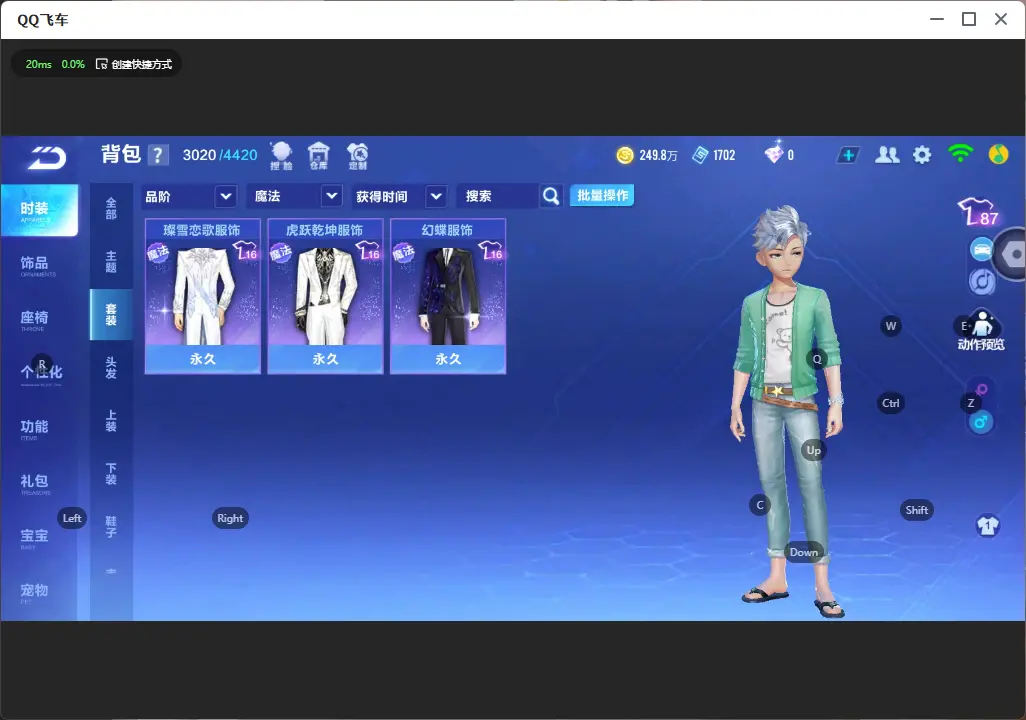This screenshot has width=1026, height=720.
Task: Select the 下装 subcategory tab
Action: (111, 474)
